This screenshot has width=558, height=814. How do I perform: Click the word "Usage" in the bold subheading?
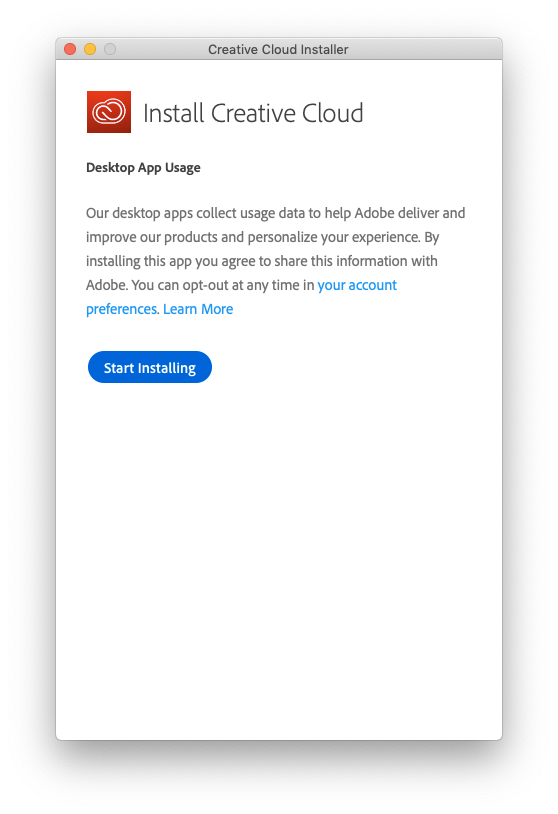[x=183, y=168]
